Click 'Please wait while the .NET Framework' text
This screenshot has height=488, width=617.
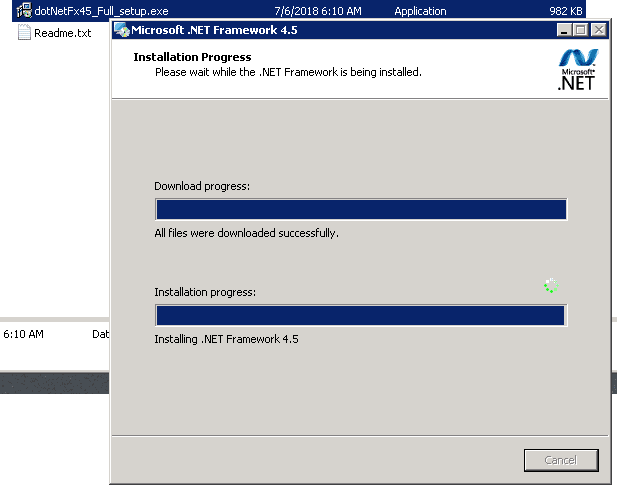tap(246, 72)
